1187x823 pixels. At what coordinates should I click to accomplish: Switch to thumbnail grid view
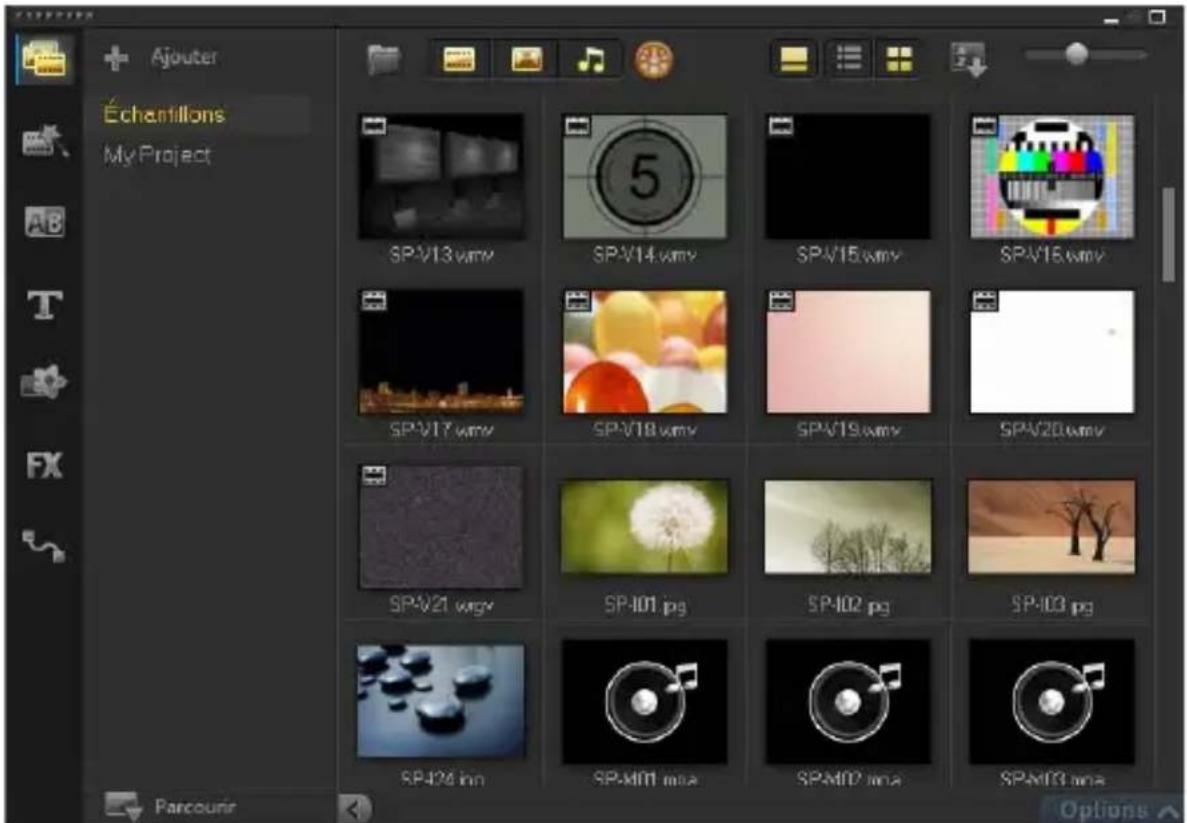pos(899,59)
